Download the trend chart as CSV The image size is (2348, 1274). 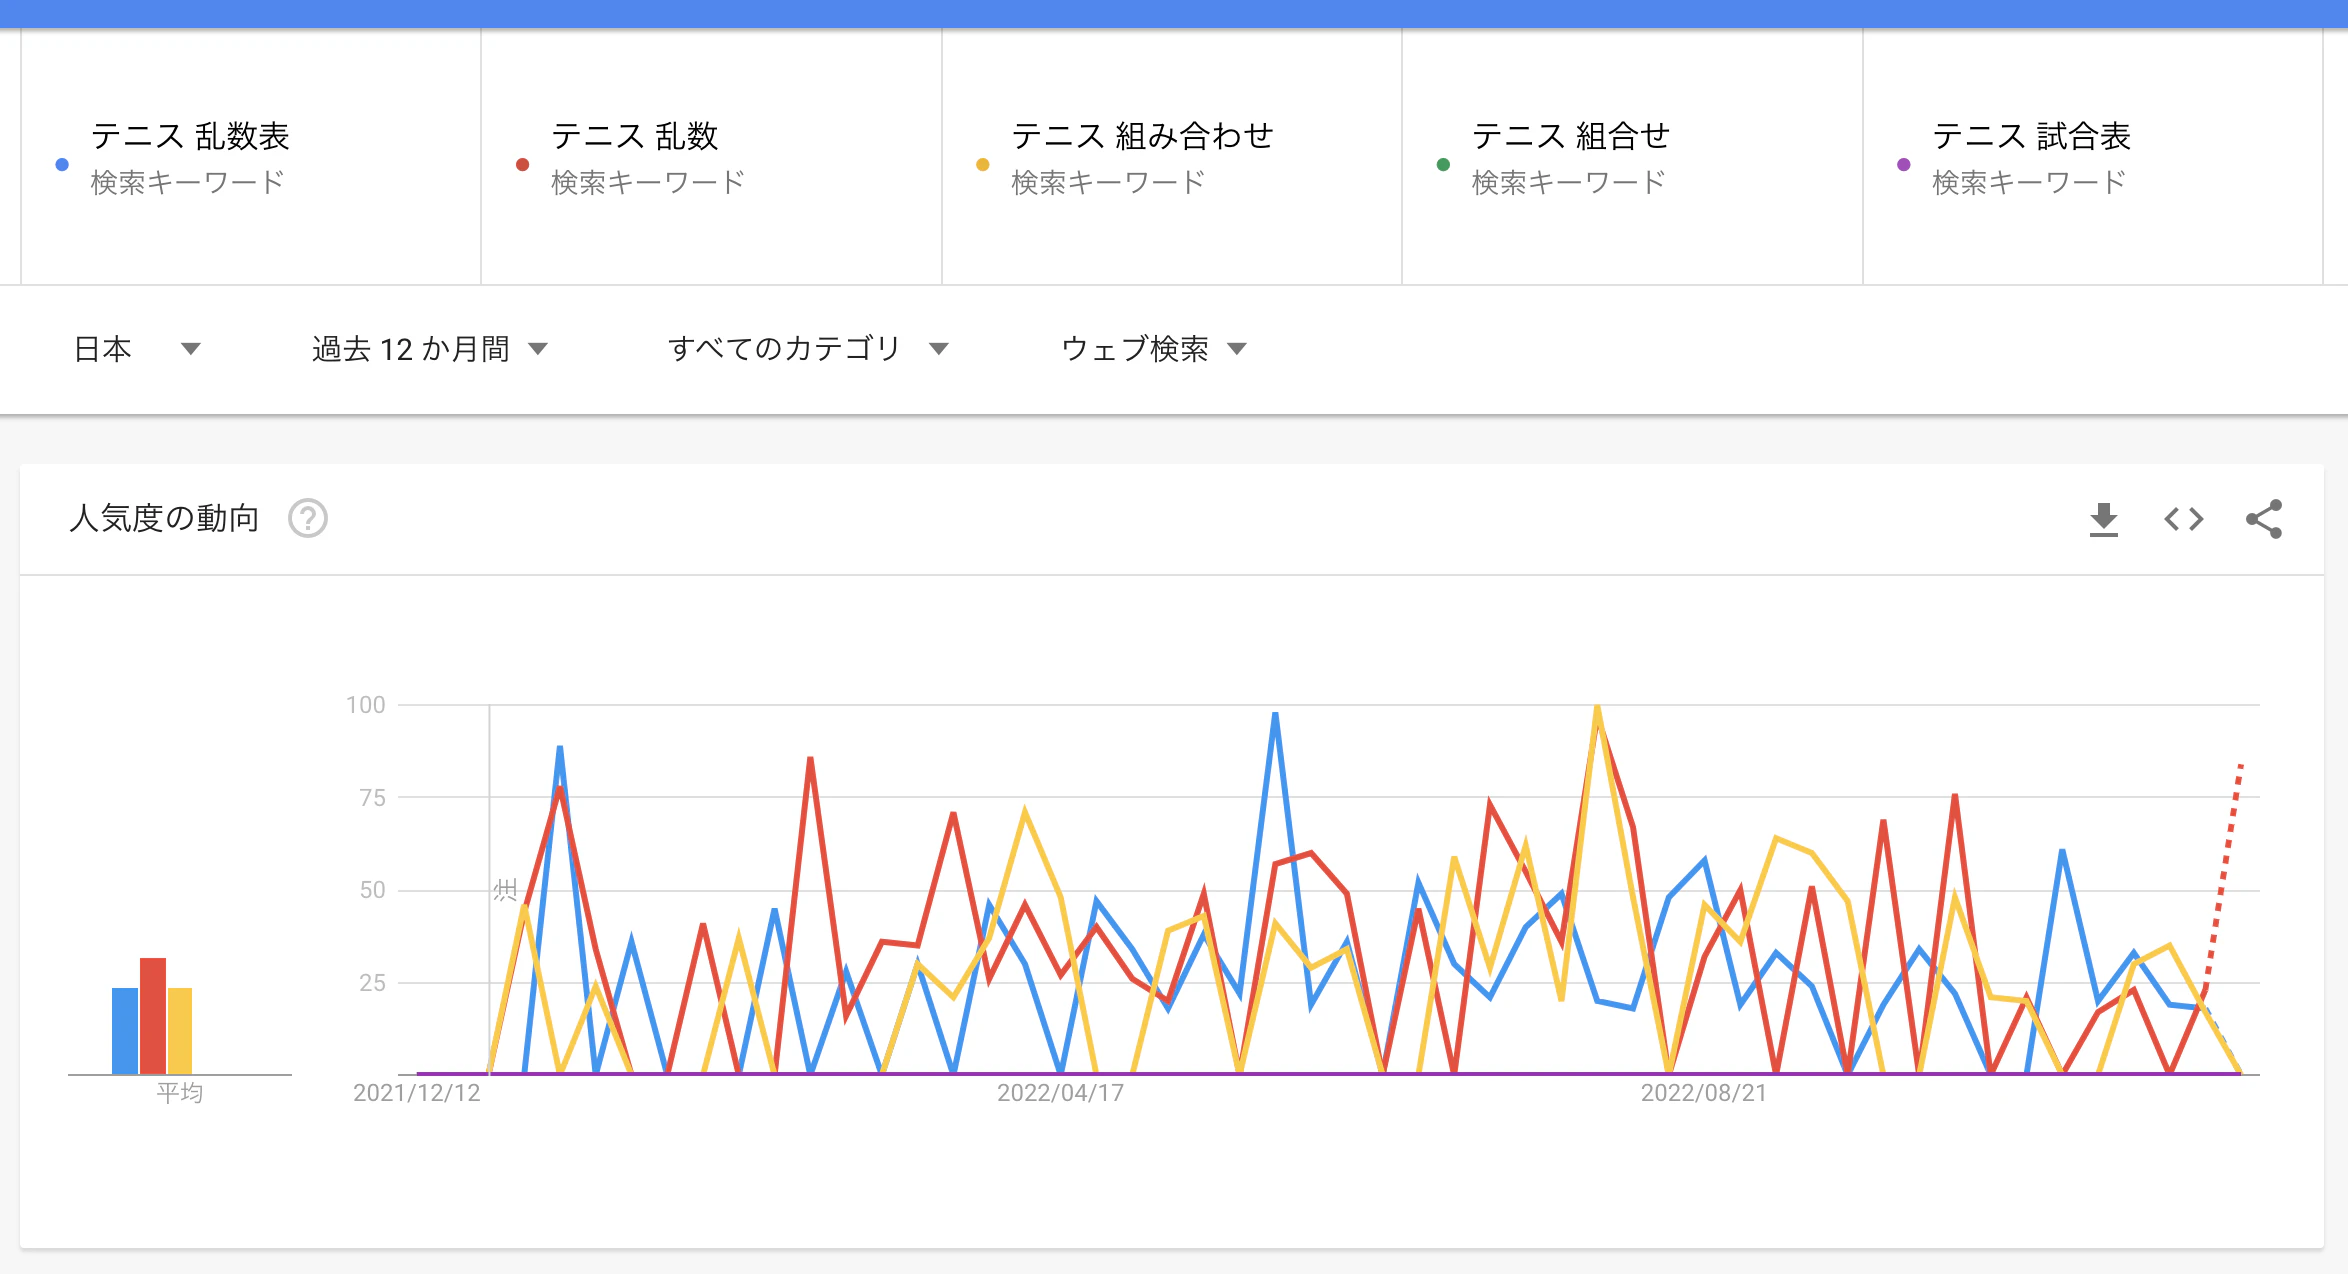[x=2103, y=519]
